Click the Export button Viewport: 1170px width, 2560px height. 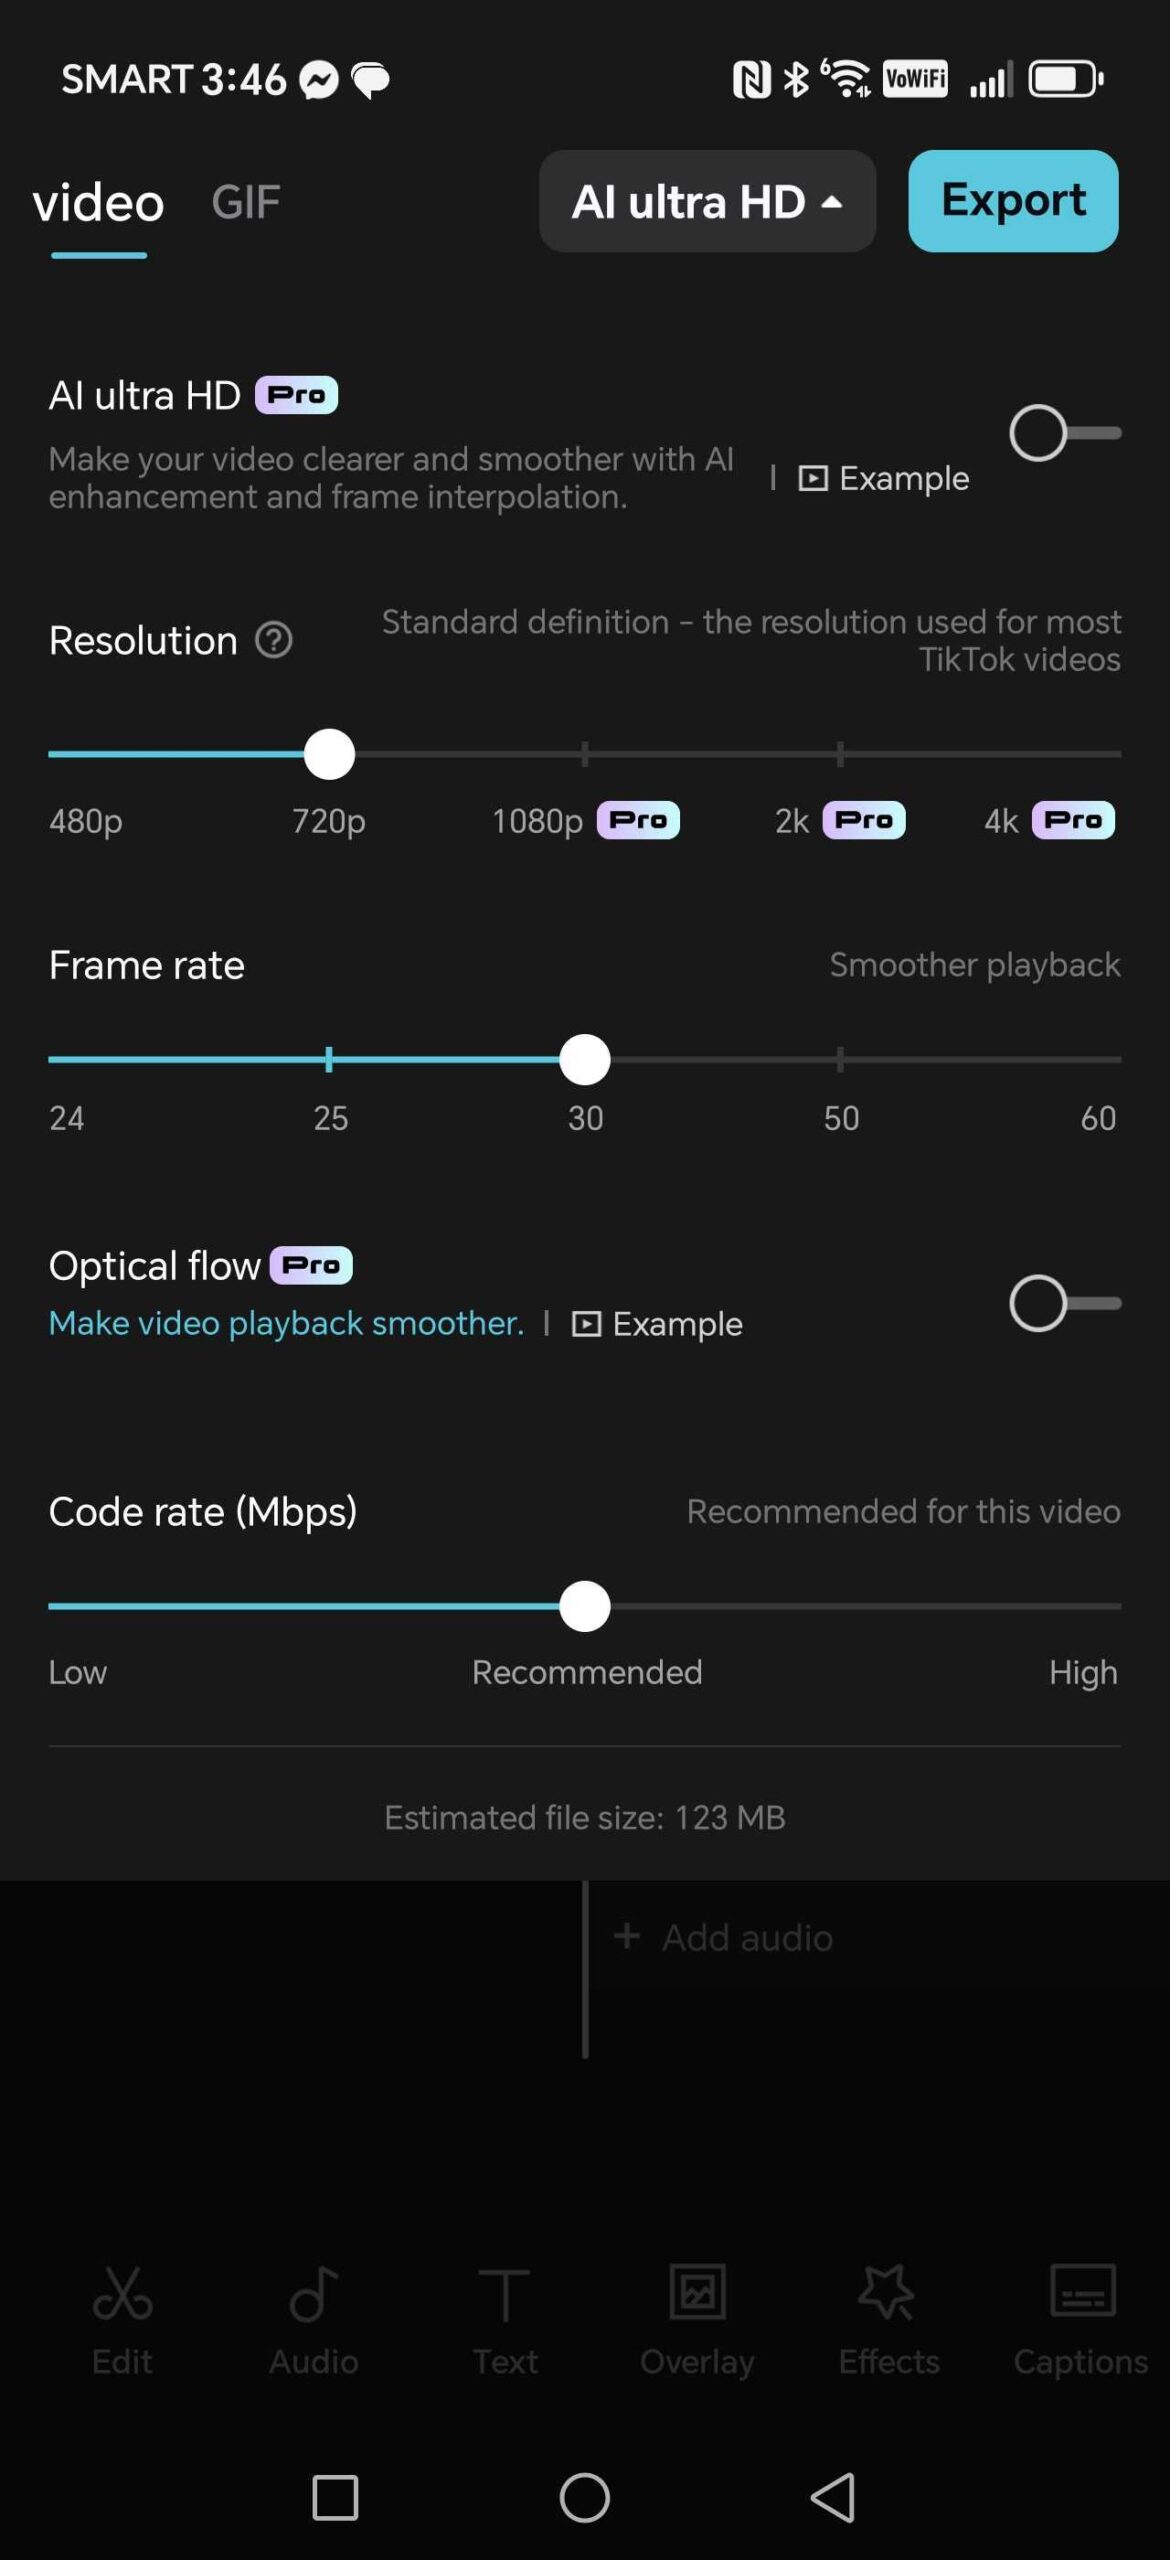pyautogui.click(x=1013, y=201)
